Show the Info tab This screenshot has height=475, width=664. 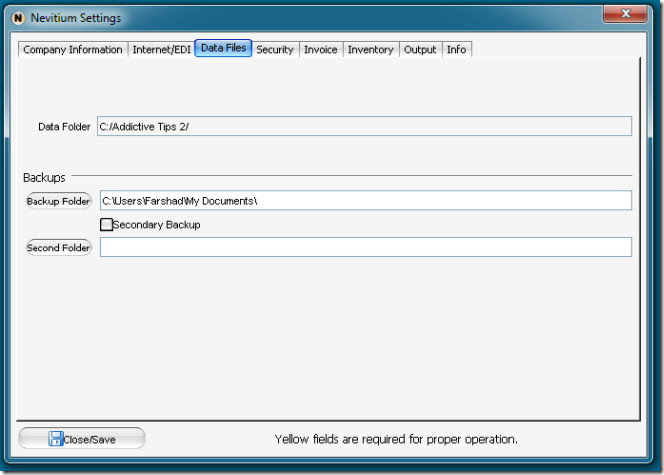point(456,50)
